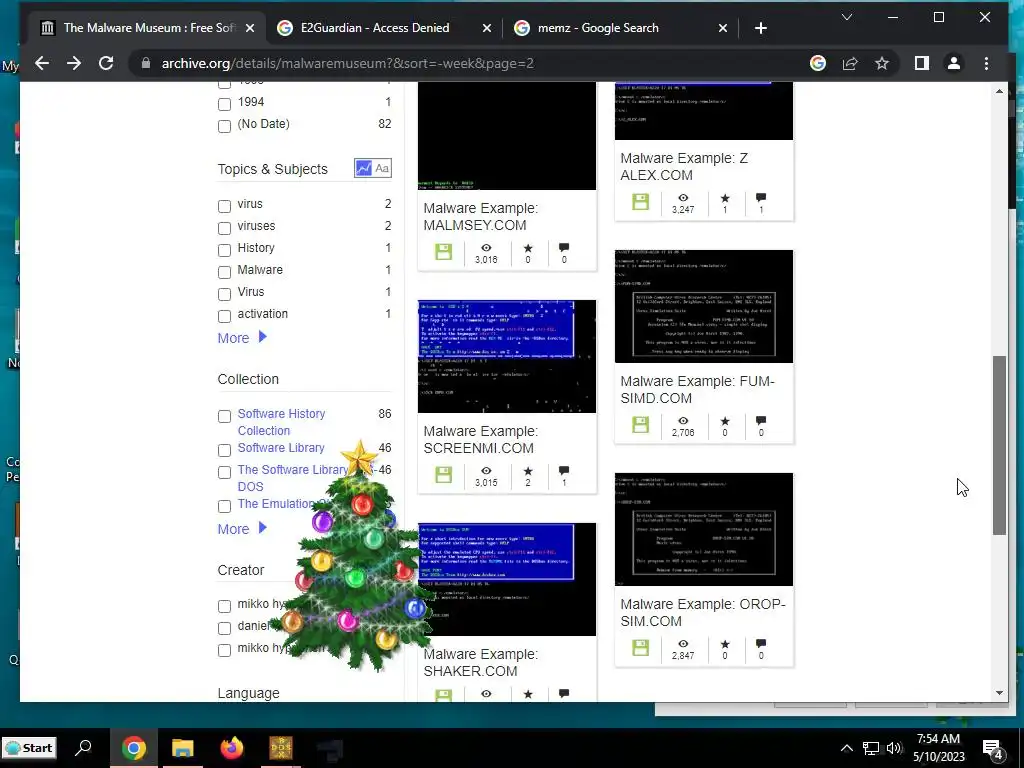Click floppy disk icon under SCREENMI.COM

coord(443,475)
